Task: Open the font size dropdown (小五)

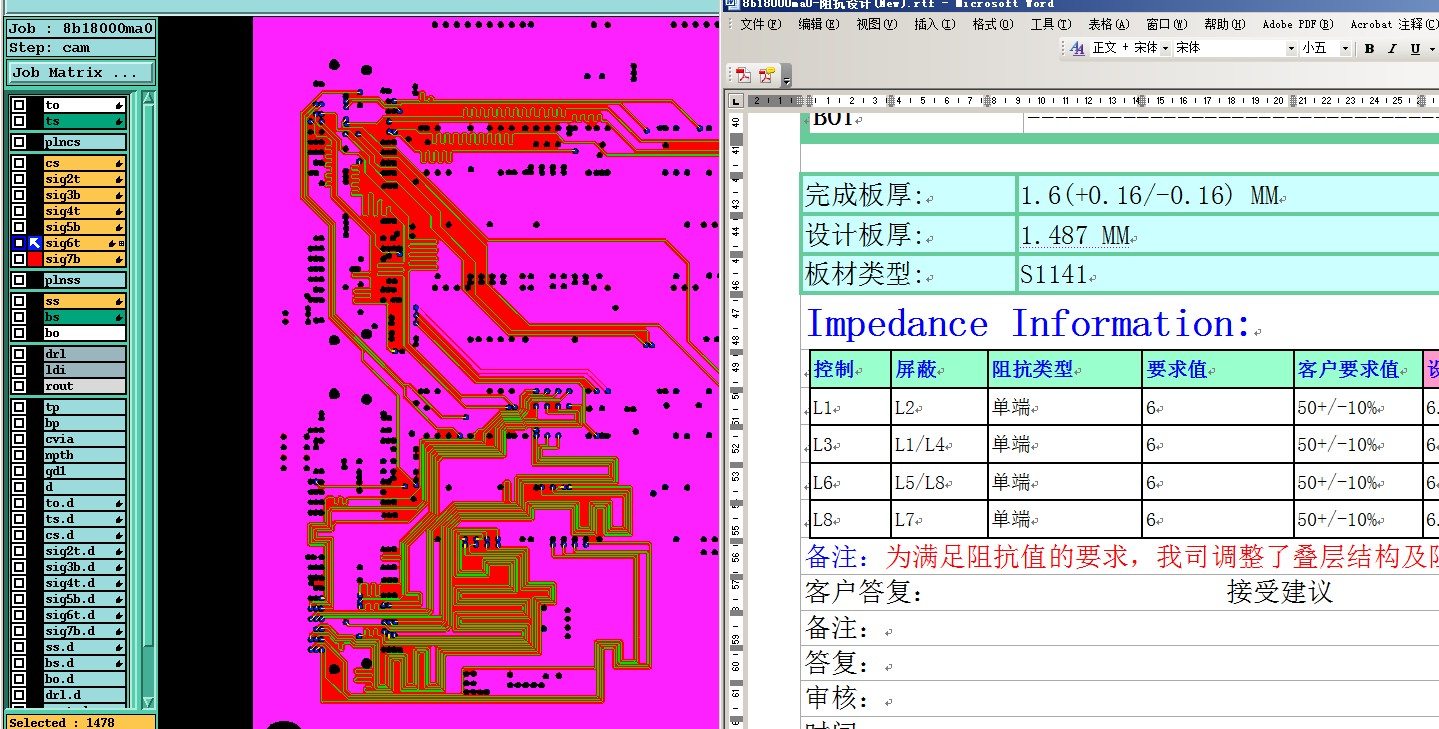Action: (1345, 48)
